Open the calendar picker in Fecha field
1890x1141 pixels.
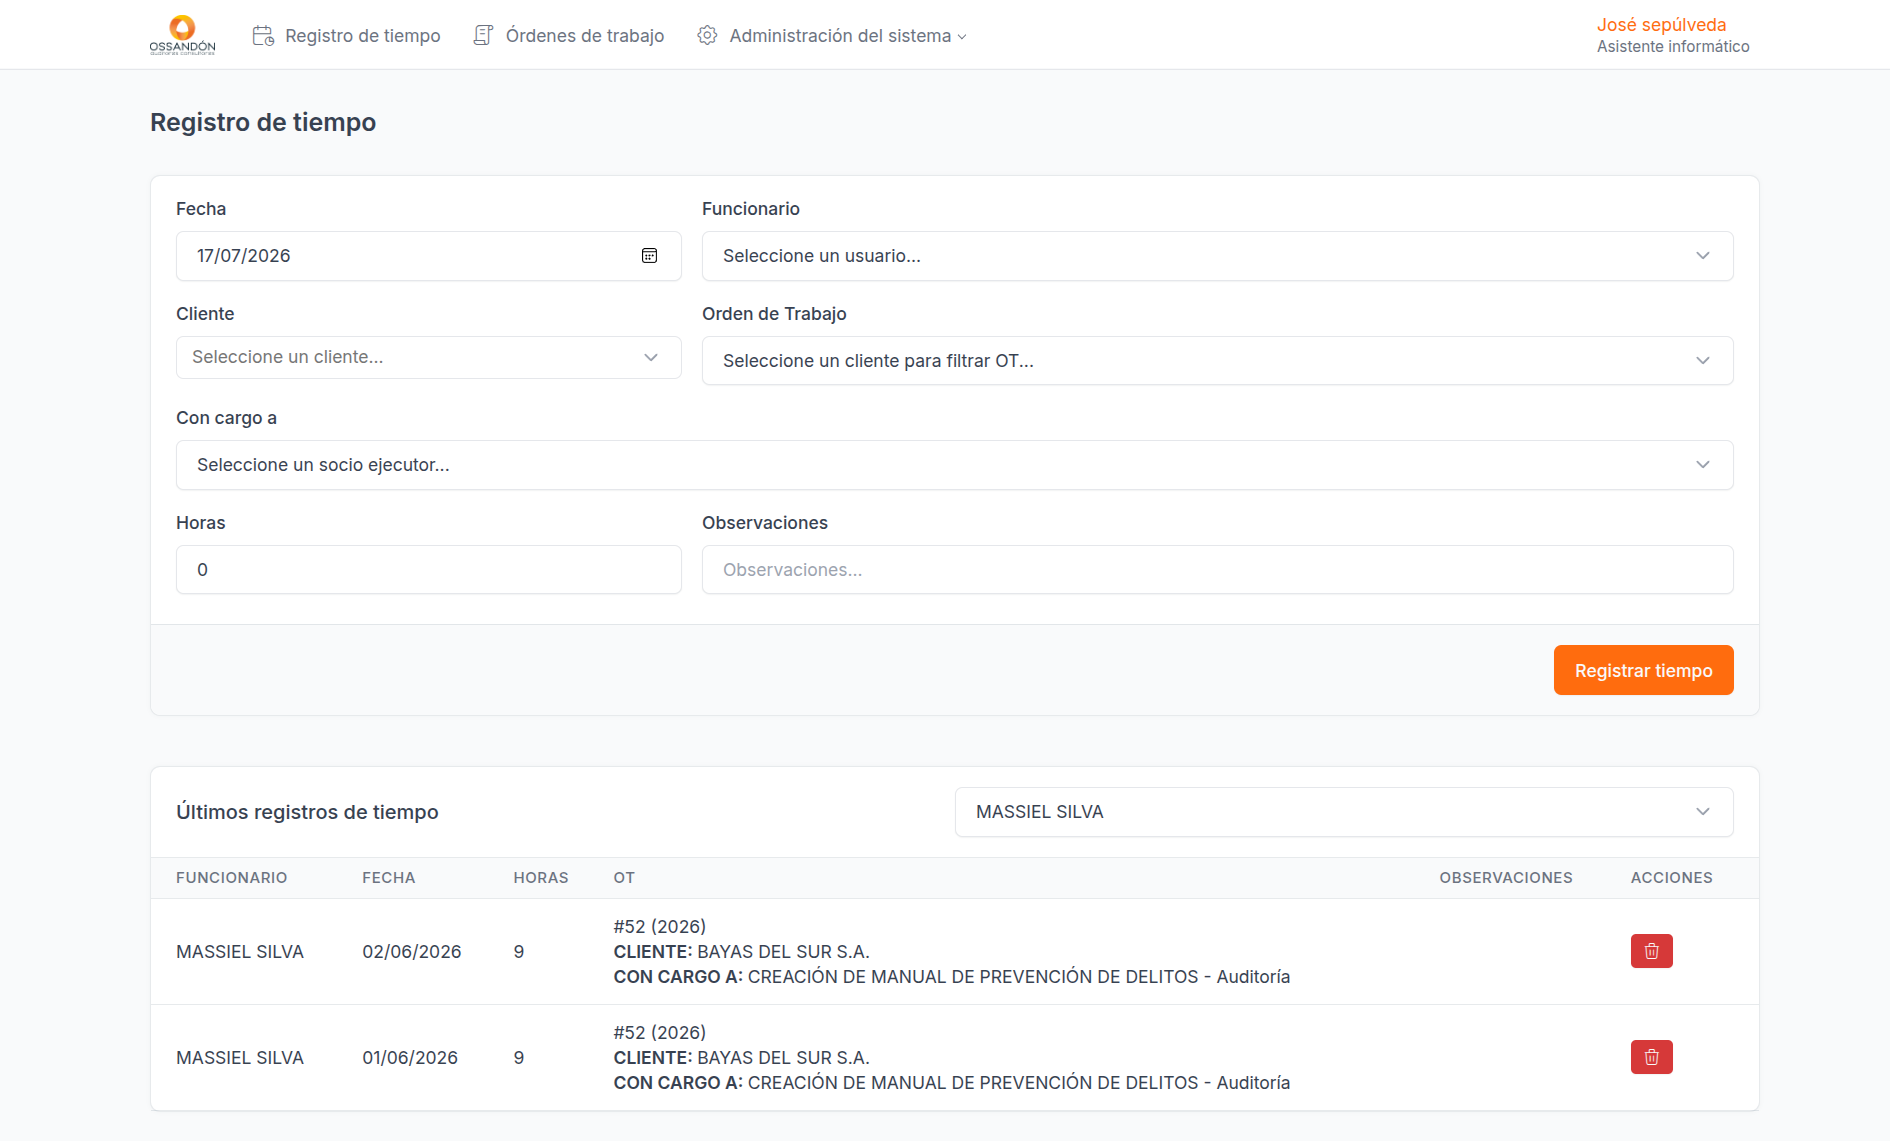point(649,256)
